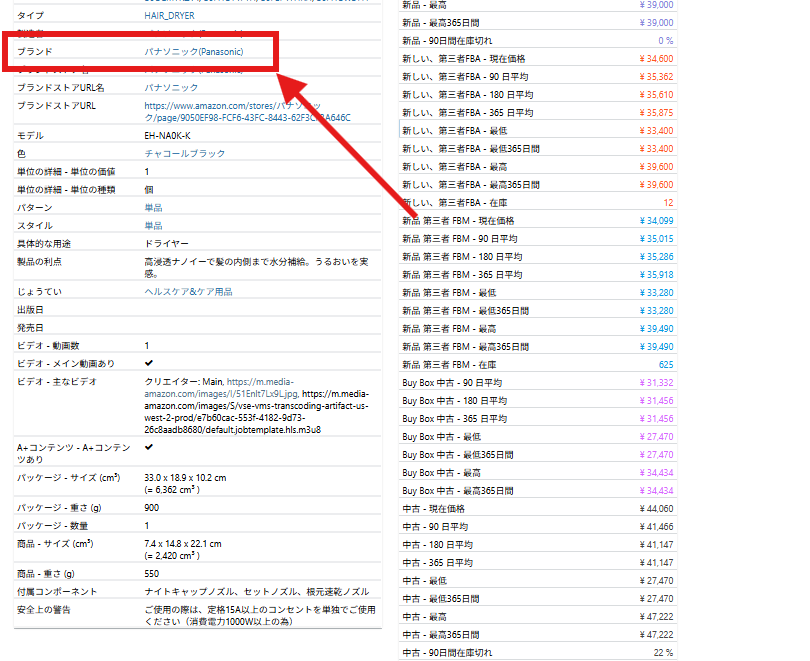Click 単品 in the パターン row
This screenshot has height=661, width=810.
(154, 208)
